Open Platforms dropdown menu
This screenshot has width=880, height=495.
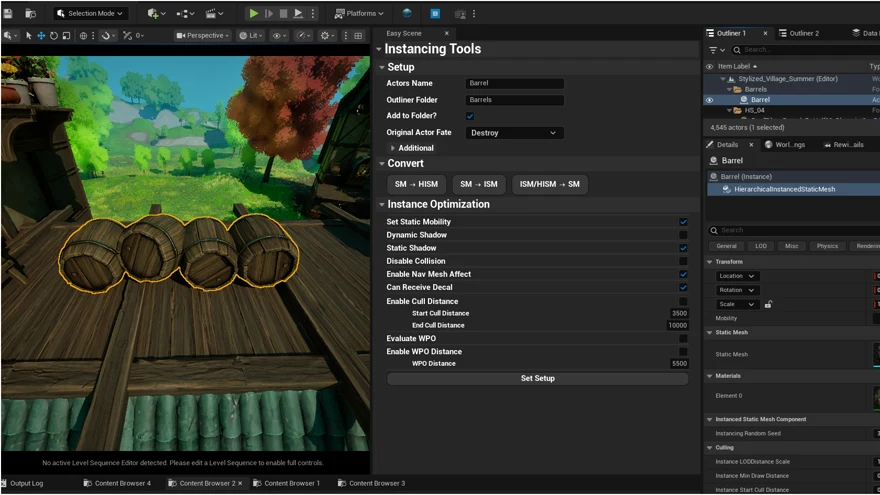tap(359, 13)
